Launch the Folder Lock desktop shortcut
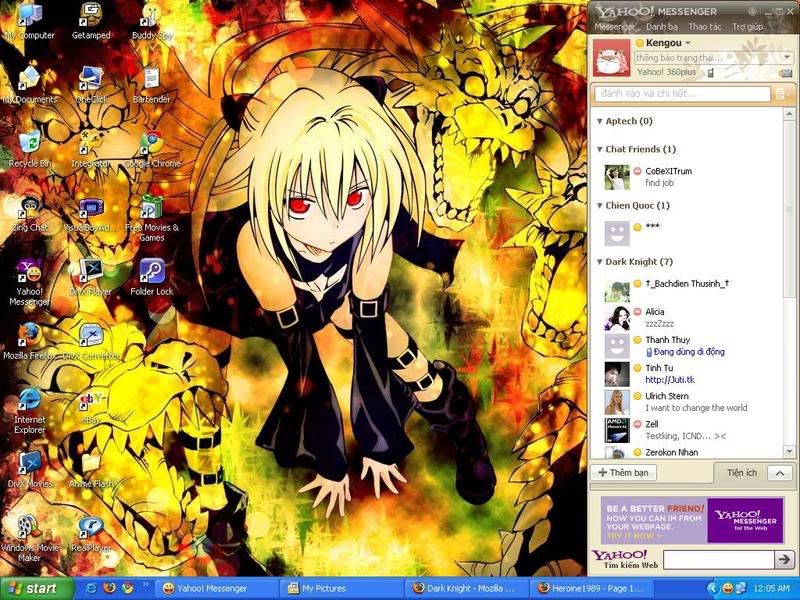 (x=151, y=272)
